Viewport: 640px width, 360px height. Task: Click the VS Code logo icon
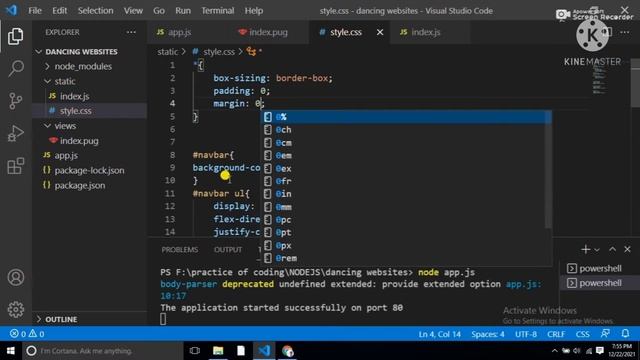coord(11,10)
